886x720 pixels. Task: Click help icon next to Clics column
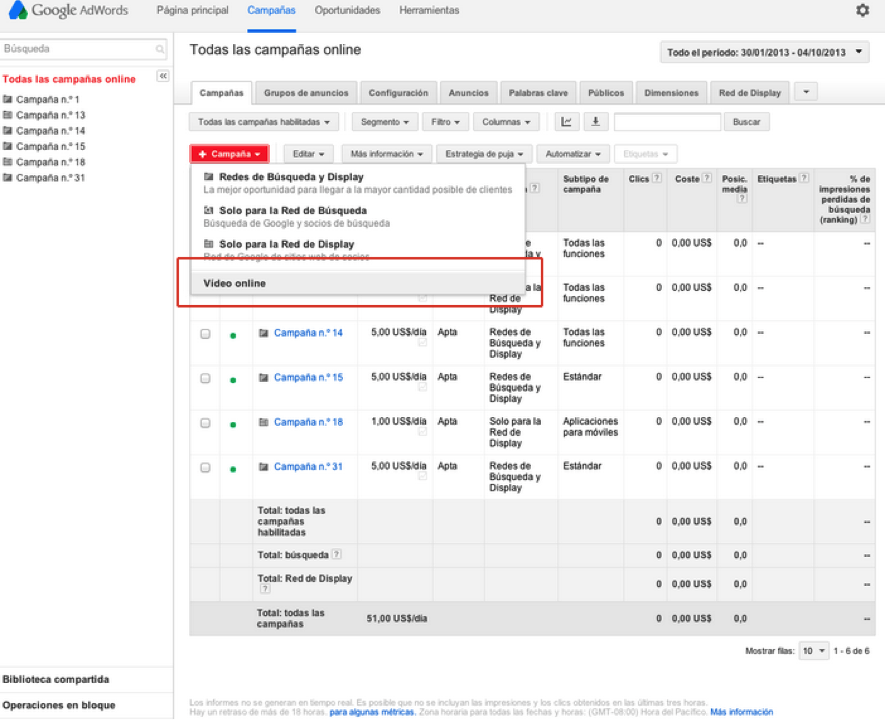[657, 179]
